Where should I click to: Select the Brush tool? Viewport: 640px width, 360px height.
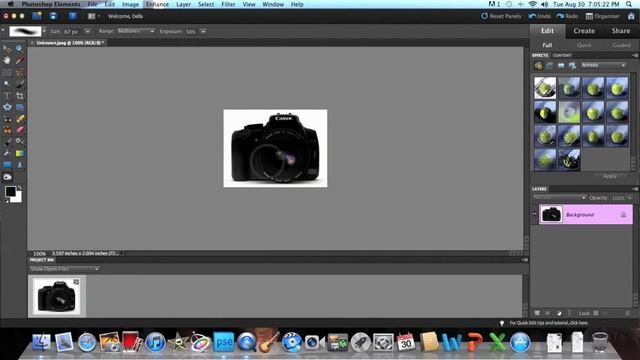7,142
